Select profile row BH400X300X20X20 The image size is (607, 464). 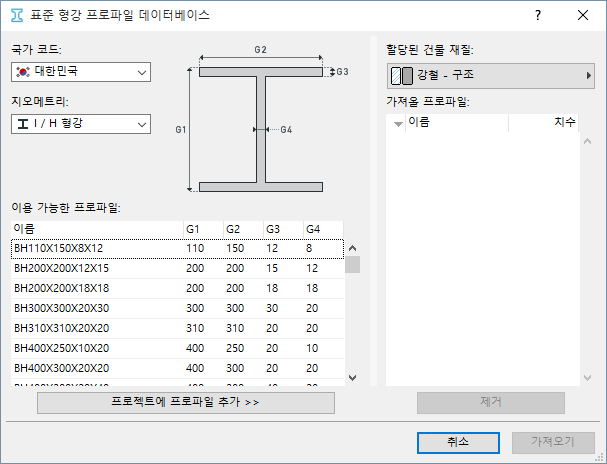(177, 369)
